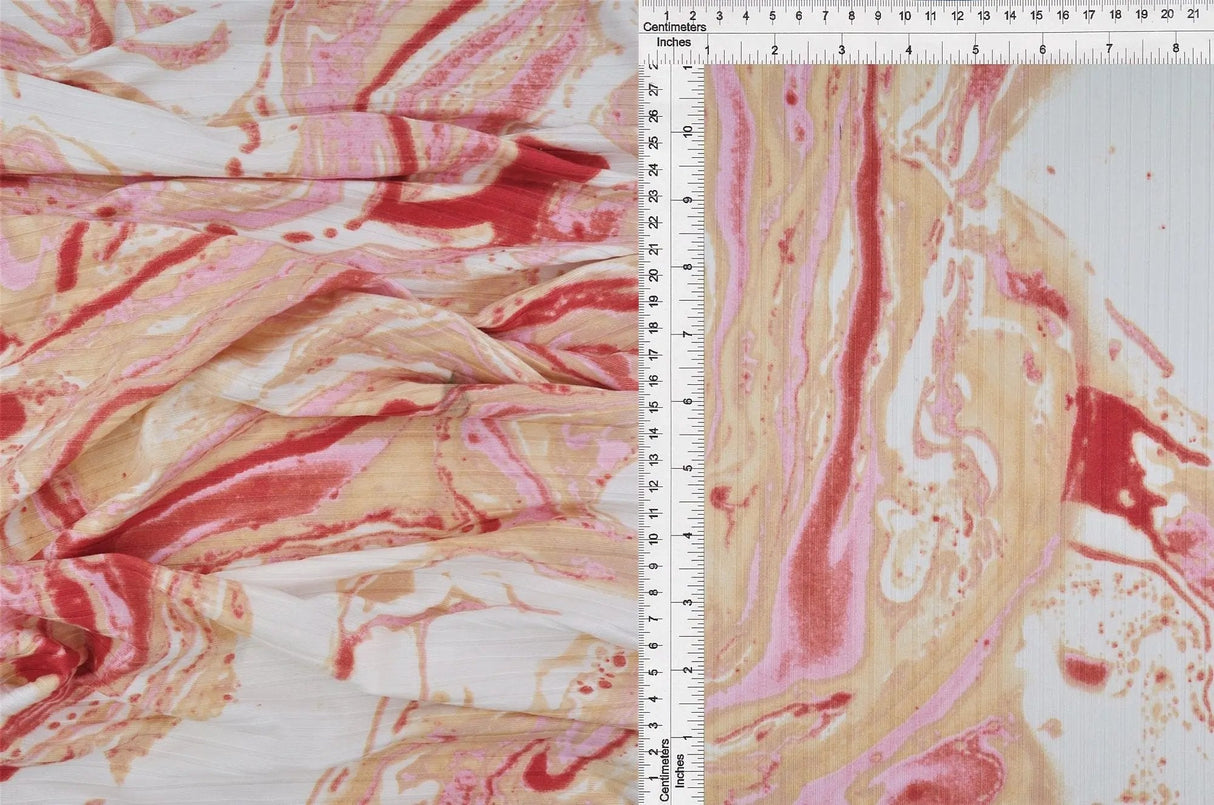Screen dimensions: 1214x805
Task: Click the Inches label on horizontal ruler
Action: click(x=675, y=42)
